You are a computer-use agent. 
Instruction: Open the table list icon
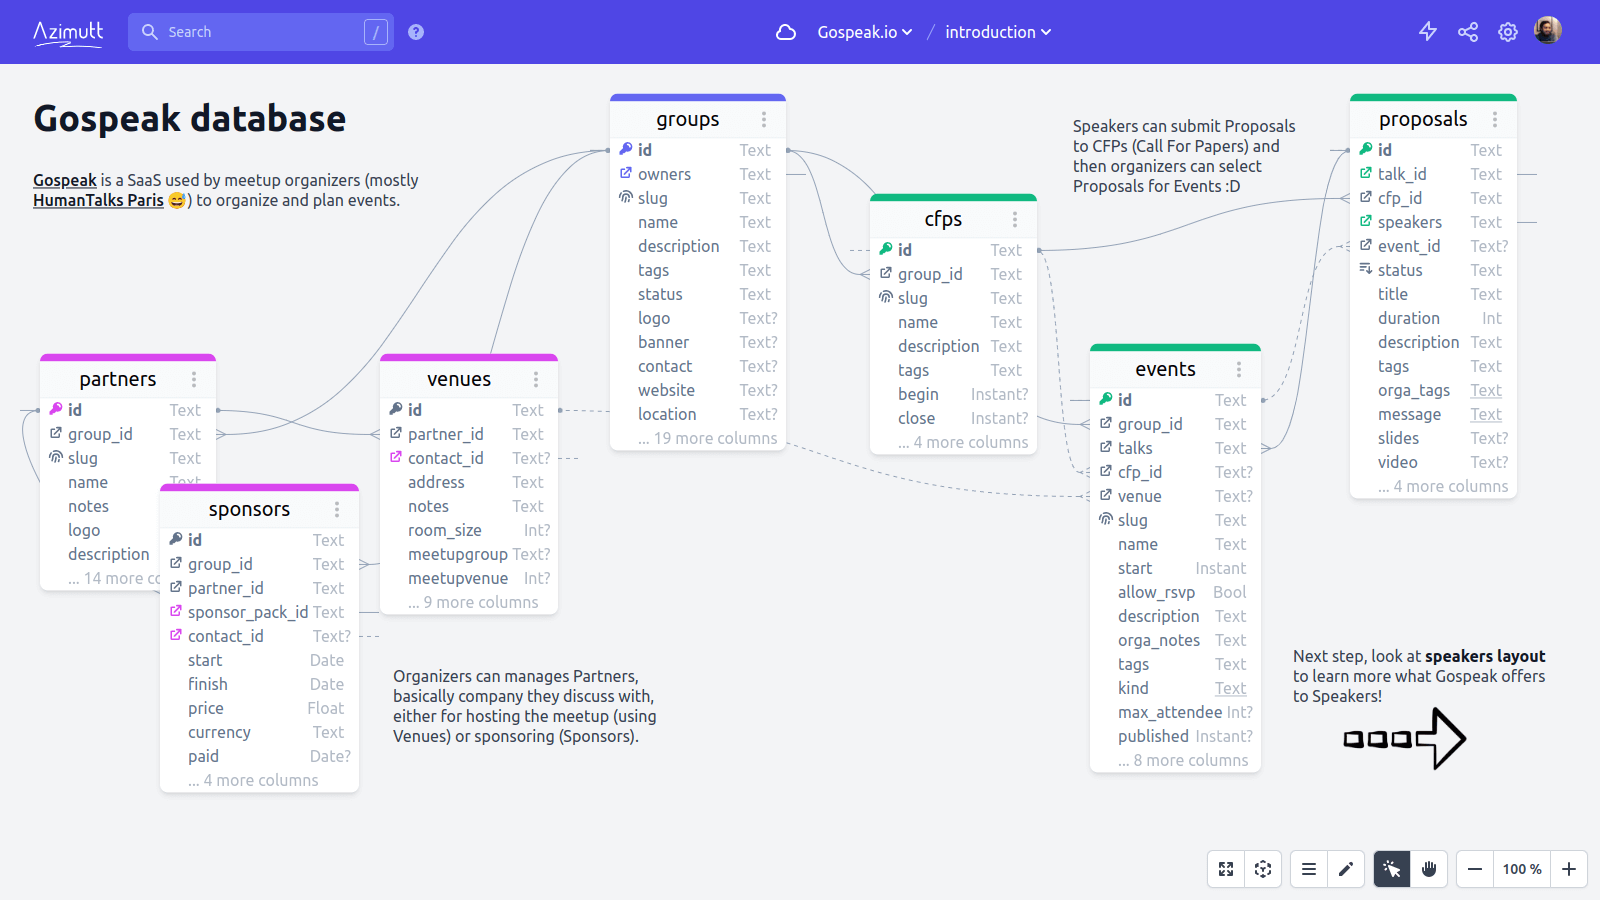click(1308, 869)
